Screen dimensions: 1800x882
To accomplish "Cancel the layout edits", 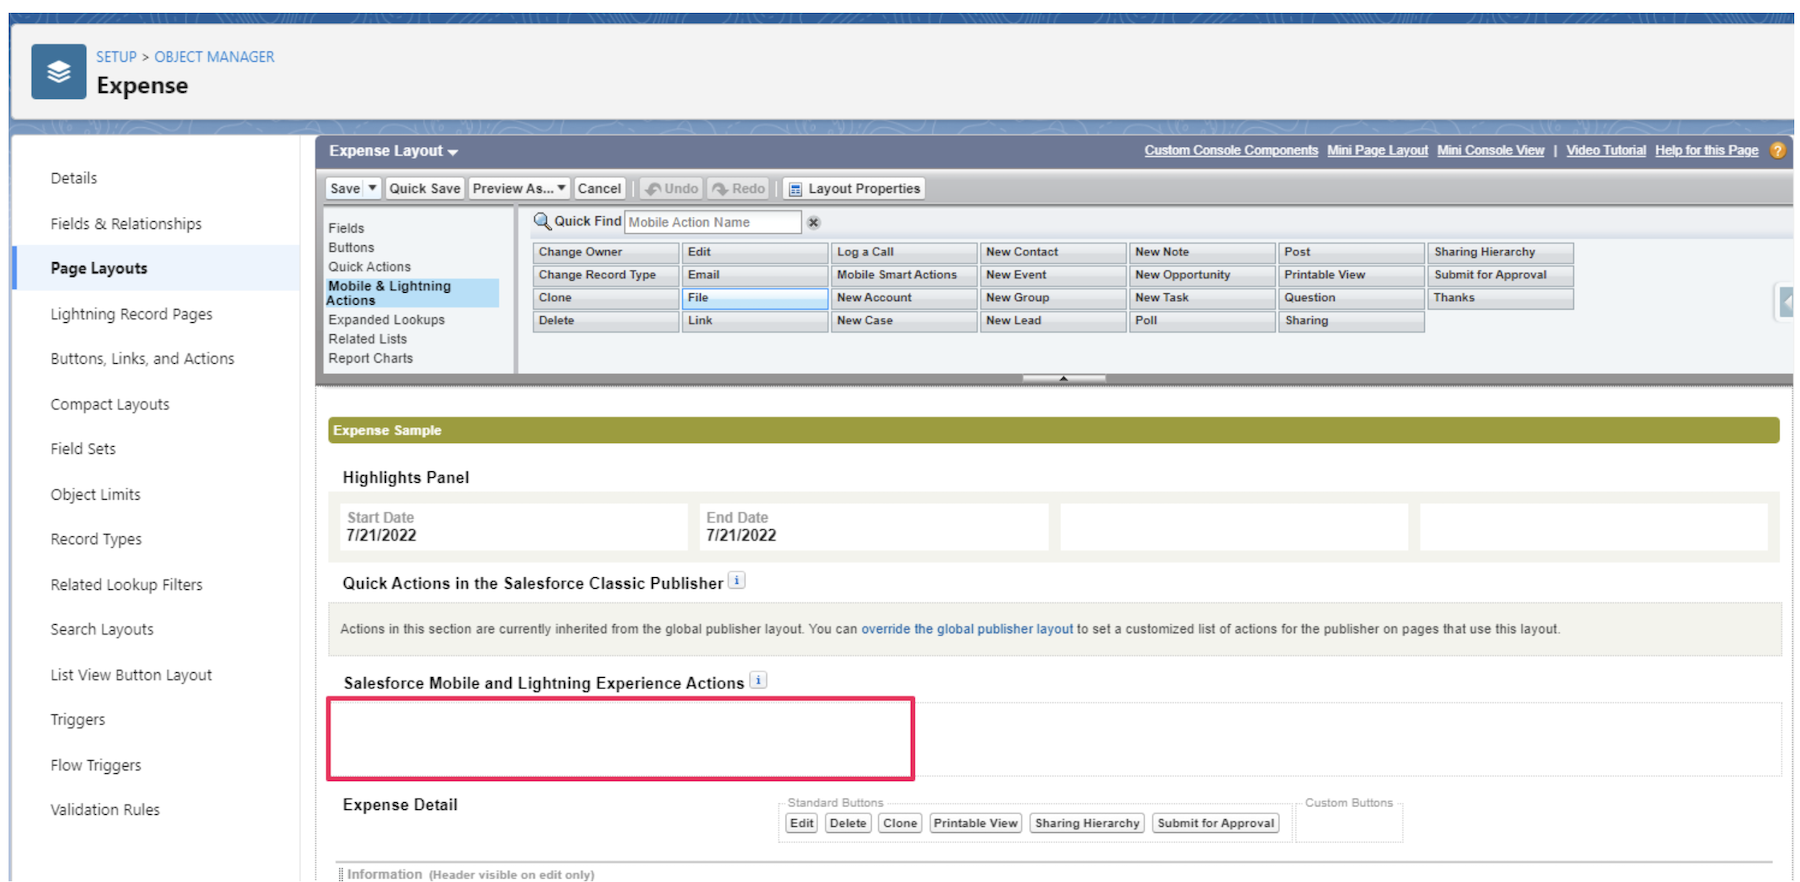I will pyautogui.click(x=599, y=188).
